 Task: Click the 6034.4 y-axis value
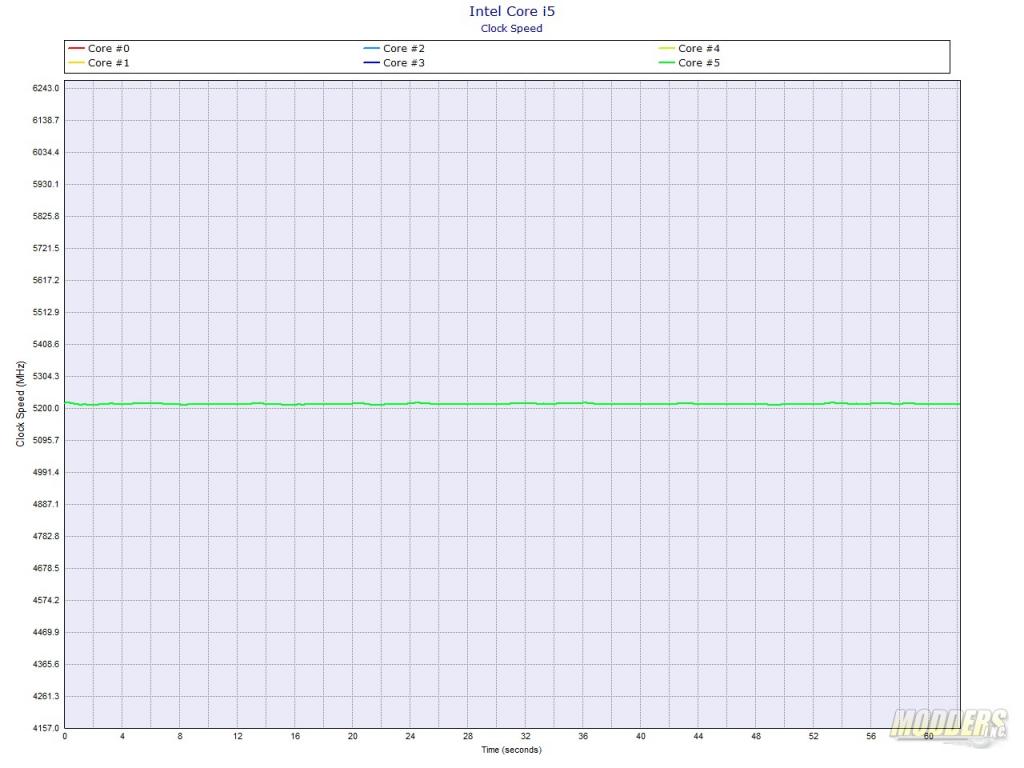click(46, 152)
